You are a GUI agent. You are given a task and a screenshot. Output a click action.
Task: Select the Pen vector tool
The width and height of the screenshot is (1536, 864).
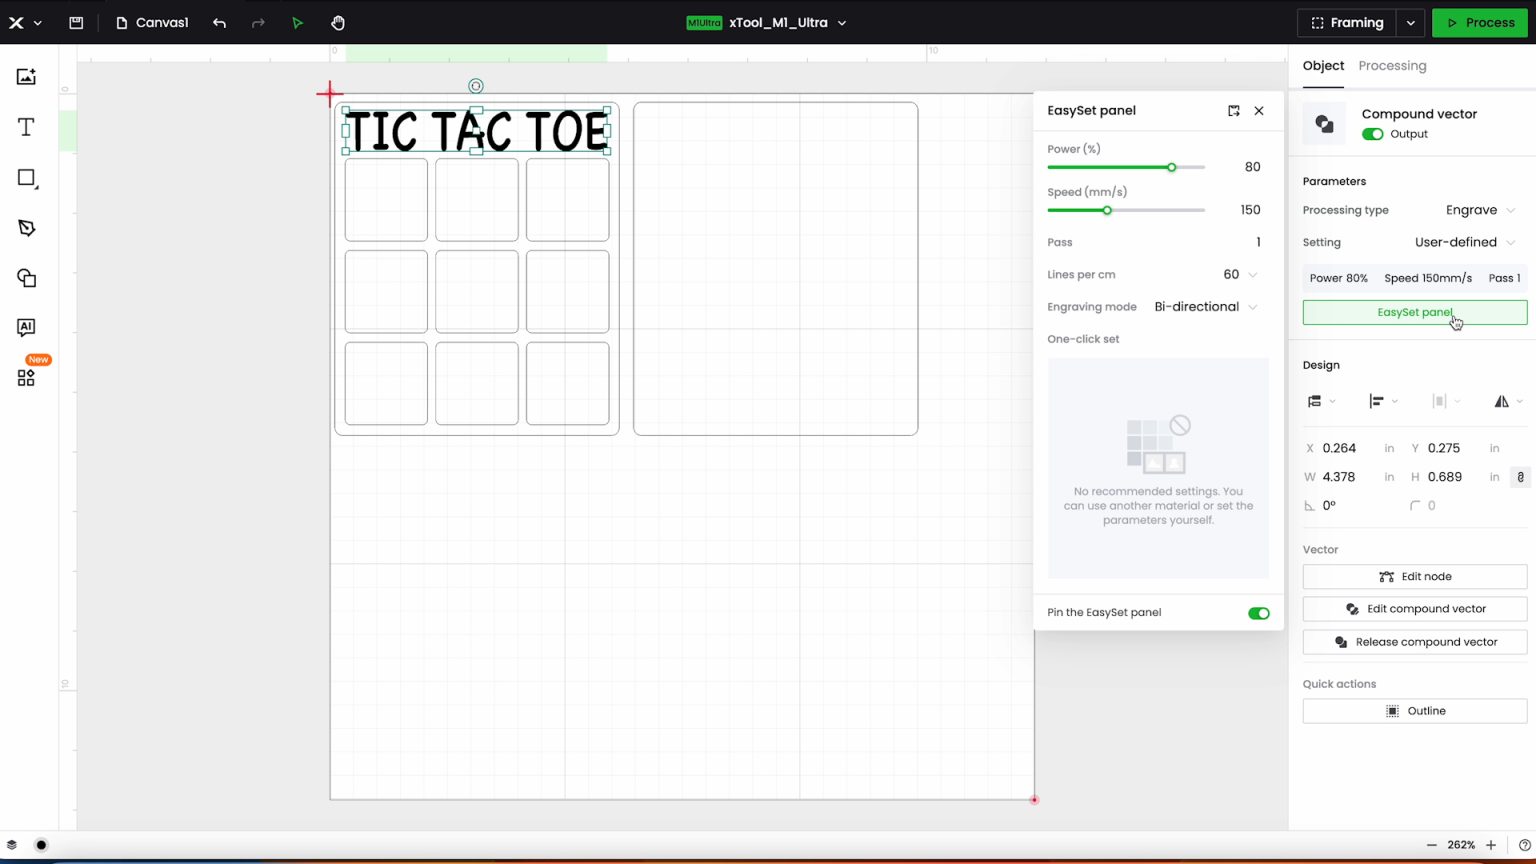[x=26, y=228]
